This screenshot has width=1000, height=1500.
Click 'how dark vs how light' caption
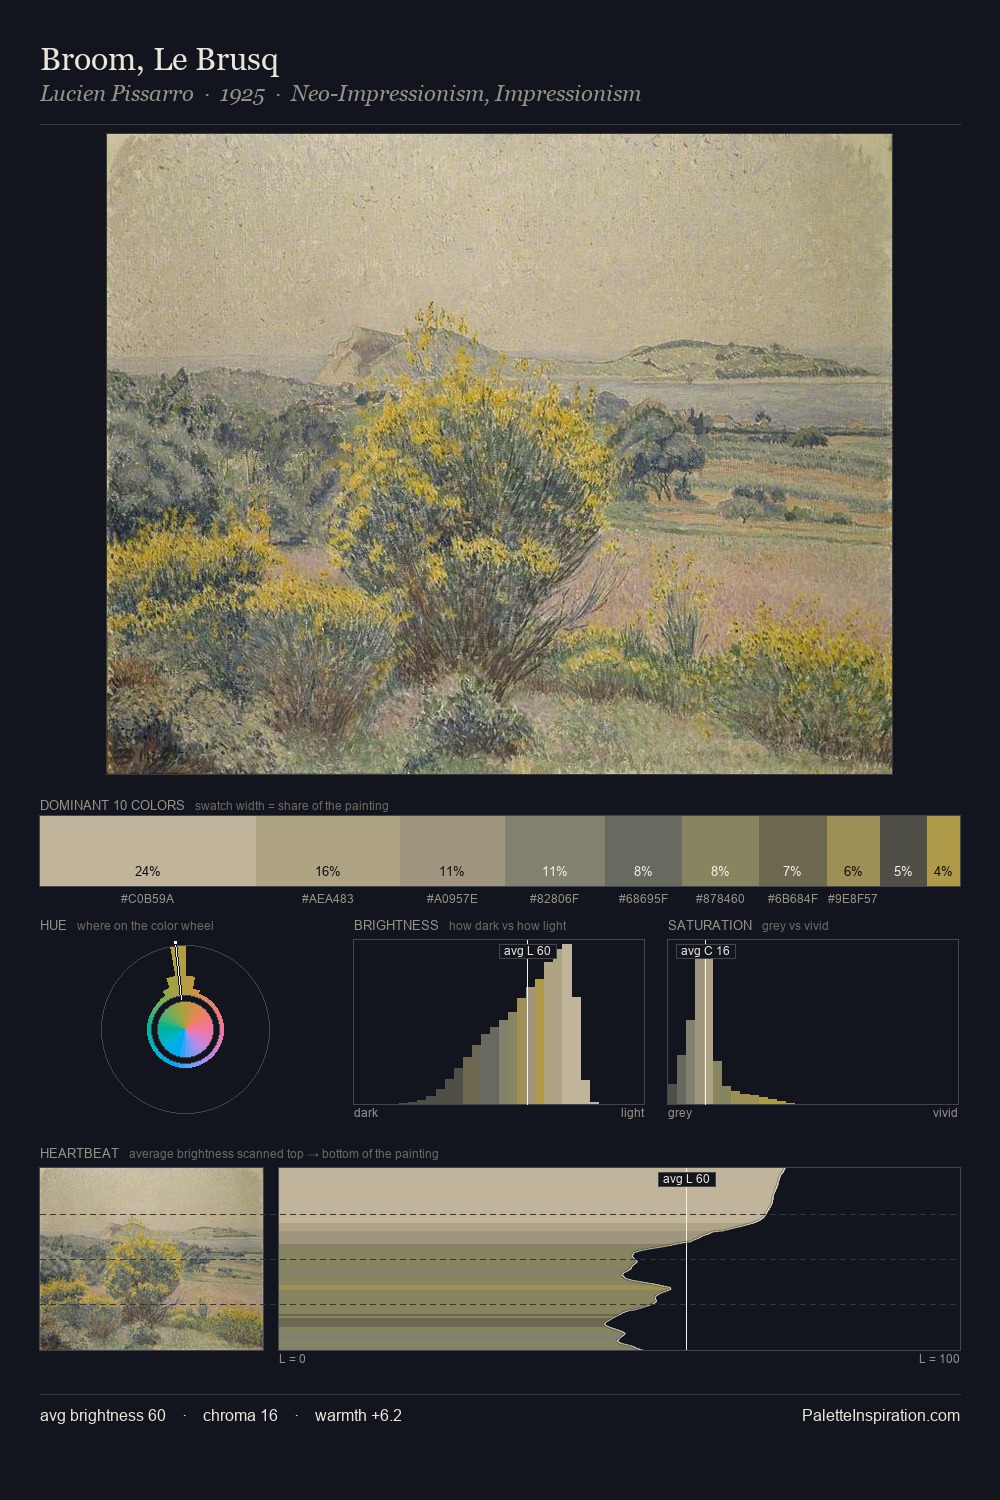[x=508, y=926]
